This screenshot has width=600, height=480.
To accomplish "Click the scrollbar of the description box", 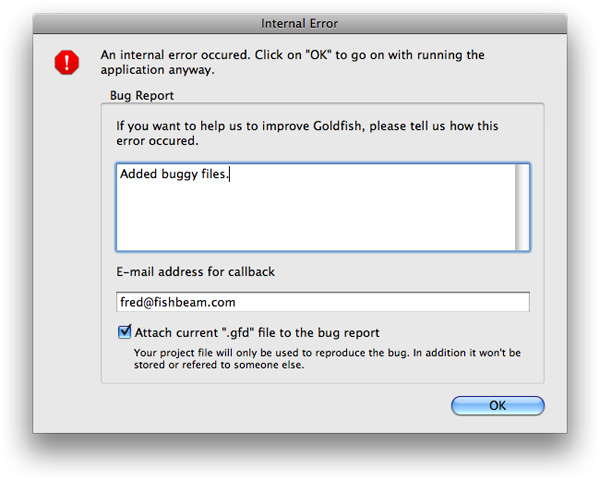I will [x=522, y=207].
